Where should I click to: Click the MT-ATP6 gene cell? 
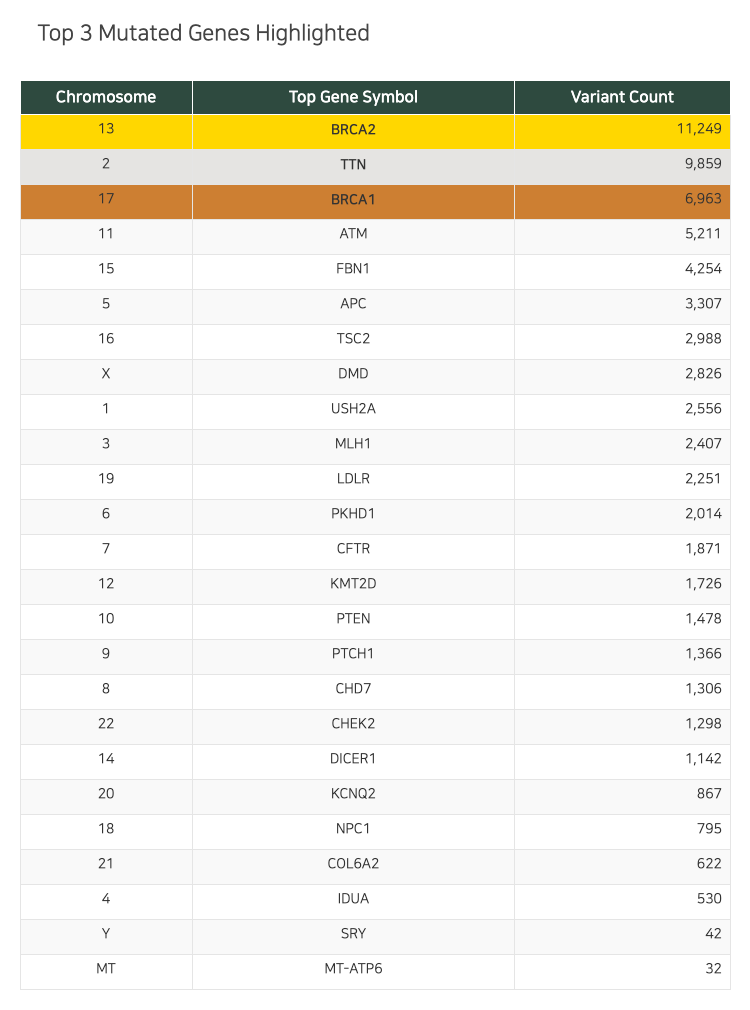pyautogui.click(x=353, y=972)
